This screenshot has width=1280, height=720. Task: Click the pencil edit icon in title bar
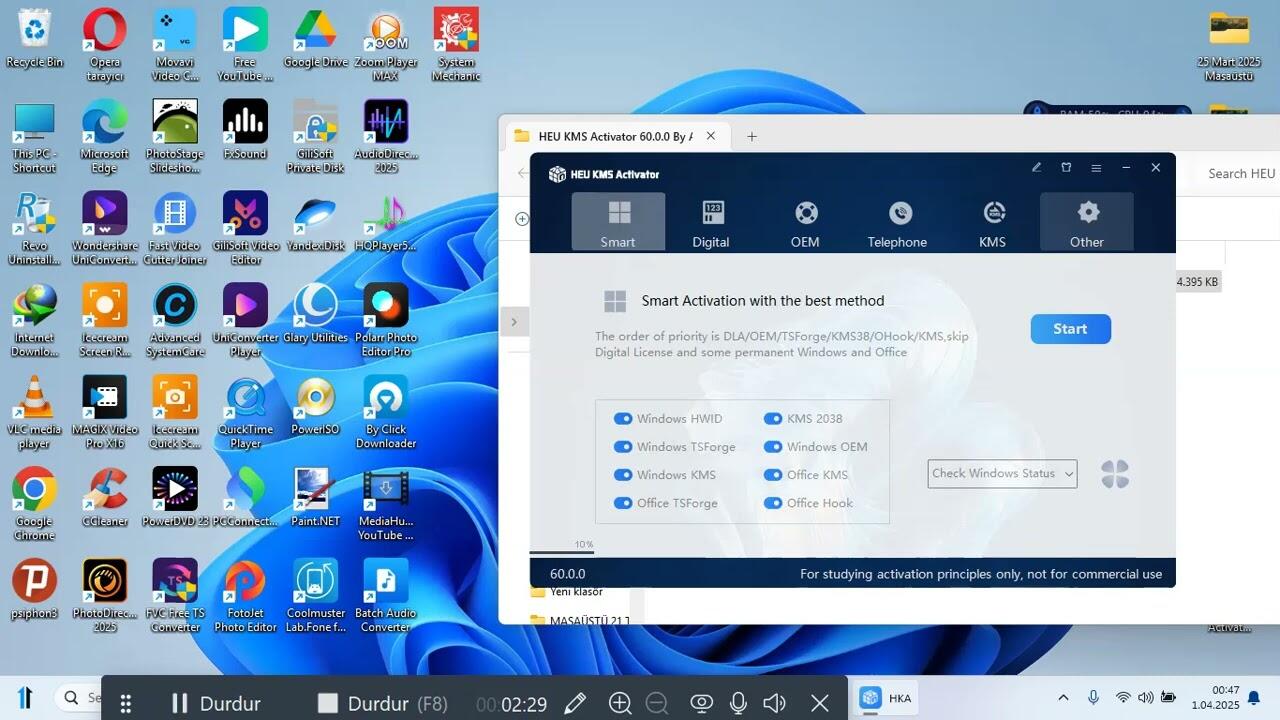[x=1037, y=168]
